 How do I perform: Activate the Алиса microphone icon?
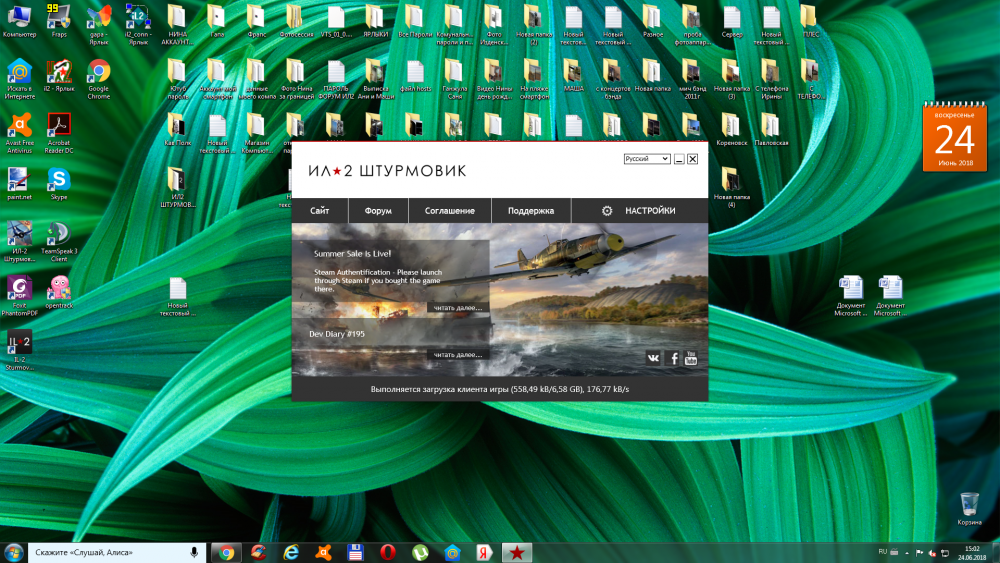pyautogui.click(x=194, y=553)
